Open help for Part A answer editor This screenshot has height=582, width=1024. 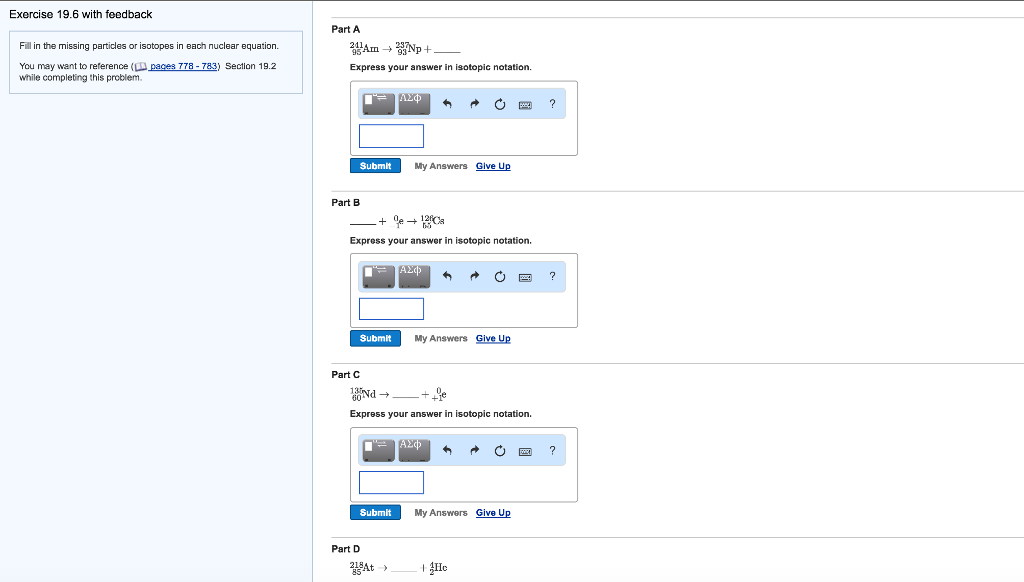[552, 104]
